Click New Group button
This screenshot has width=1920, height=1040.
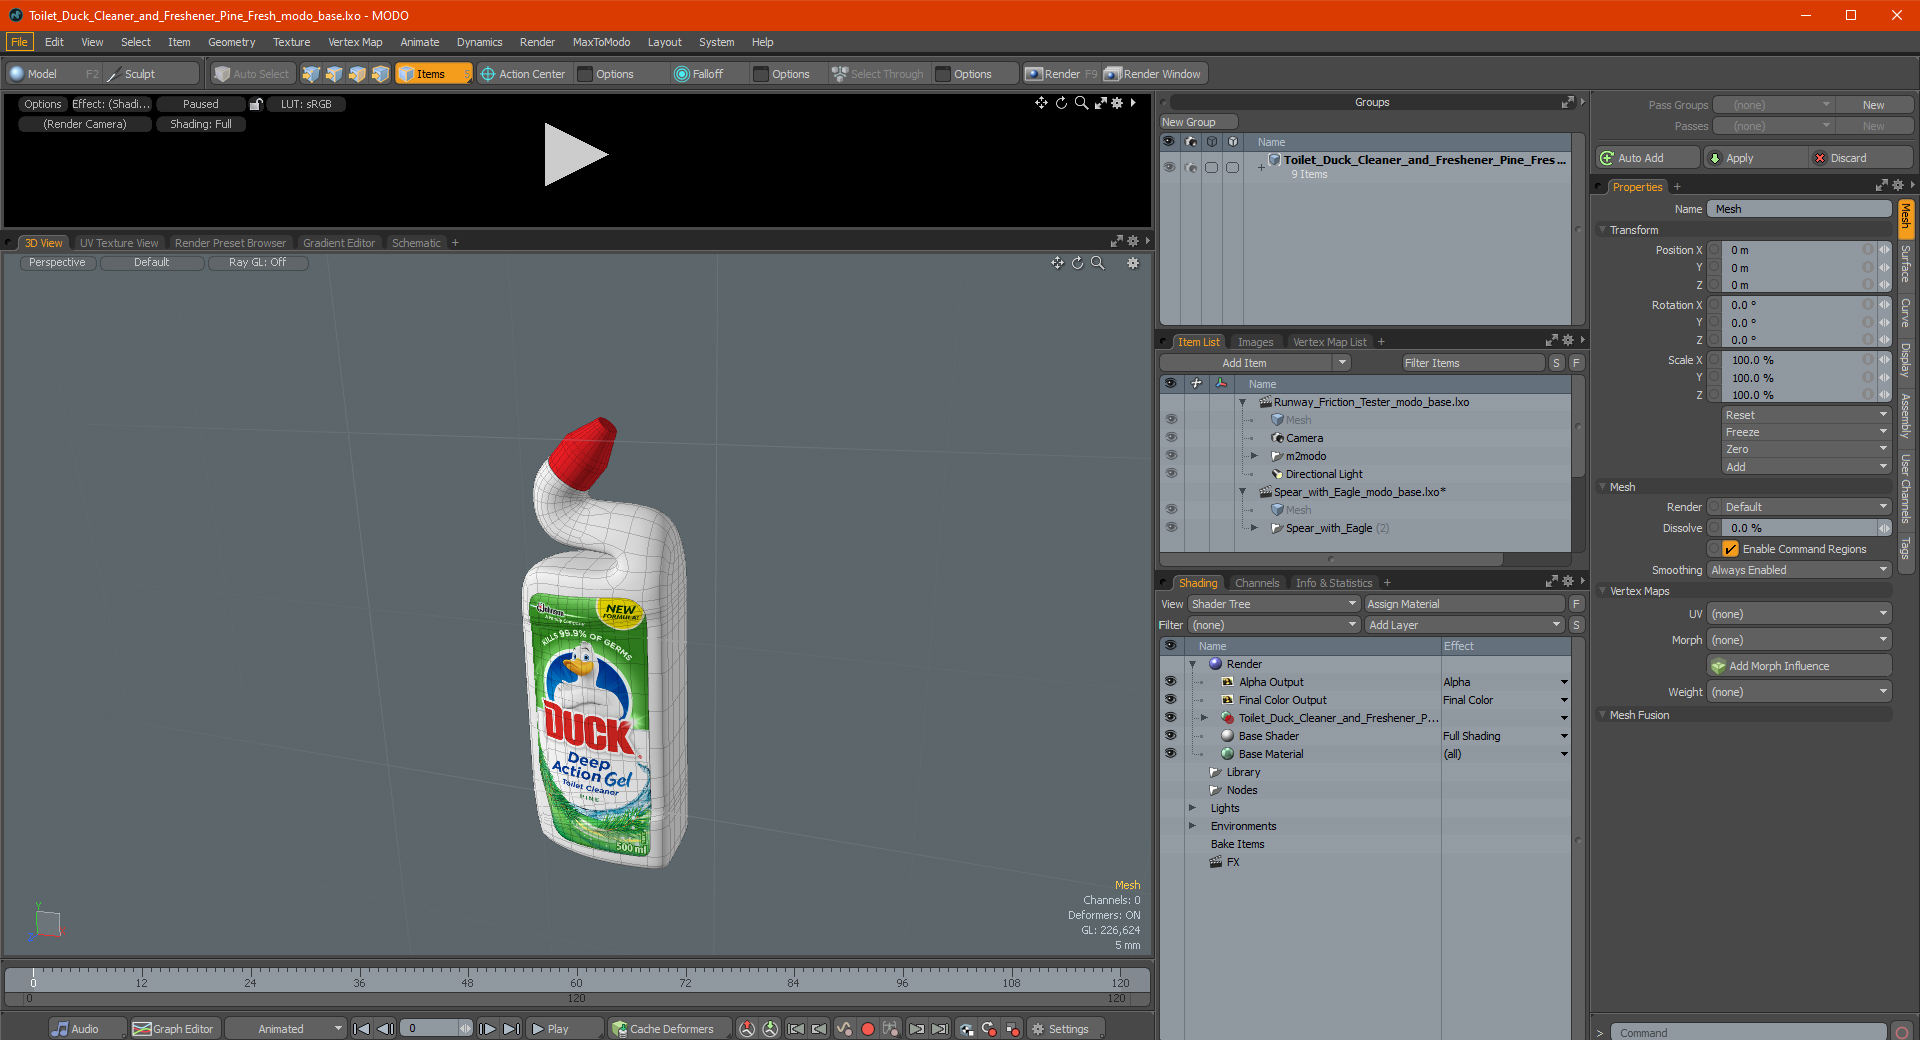tap(1199, 122)
